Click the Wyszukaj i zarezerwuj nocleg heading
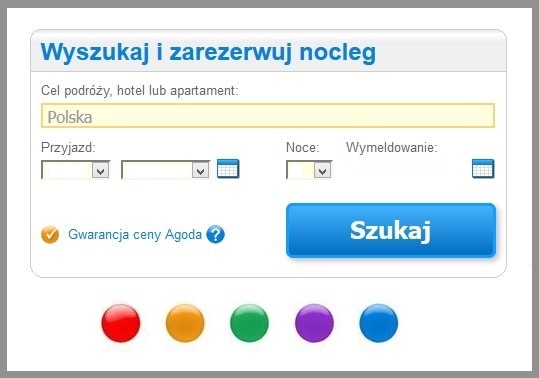 point(208,53)
